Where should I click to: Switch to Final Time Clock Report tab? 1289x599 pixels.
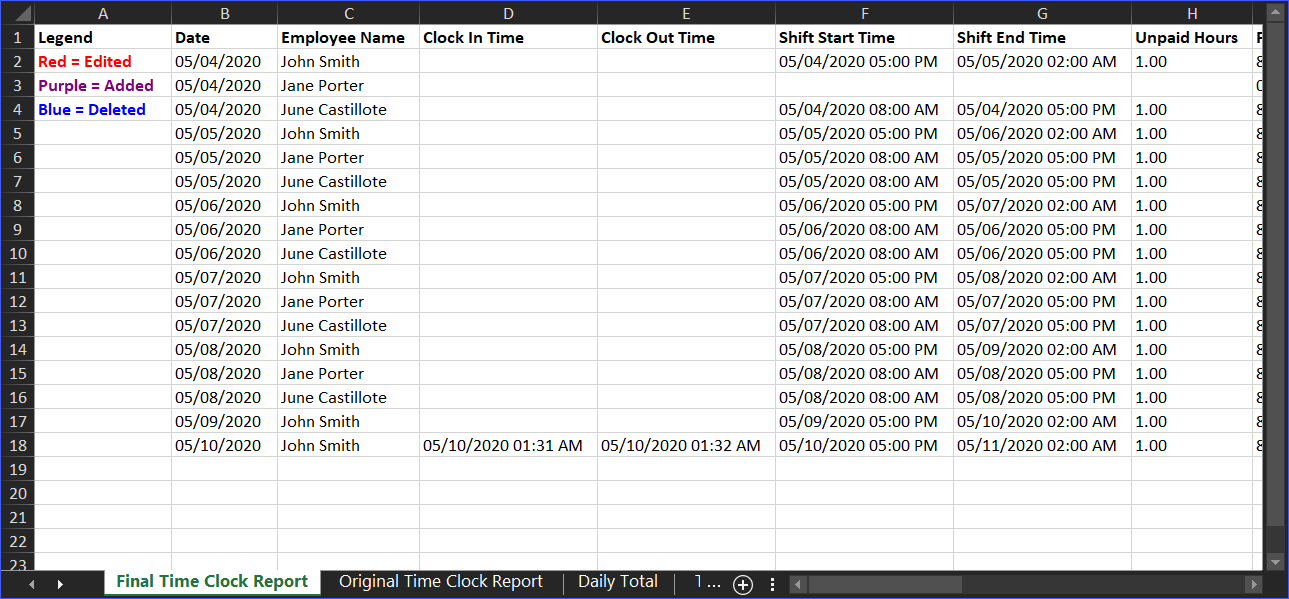click(x=212, y=582)
